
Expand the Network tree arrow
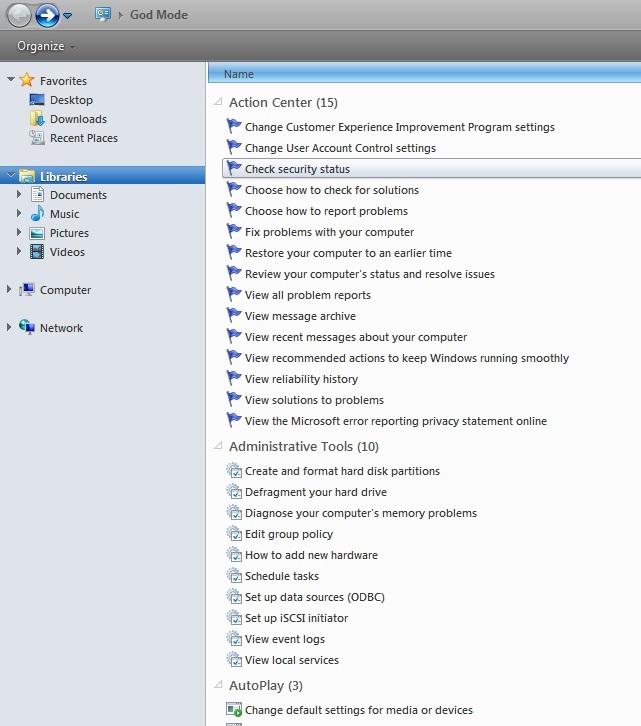[x=9, y=327]
